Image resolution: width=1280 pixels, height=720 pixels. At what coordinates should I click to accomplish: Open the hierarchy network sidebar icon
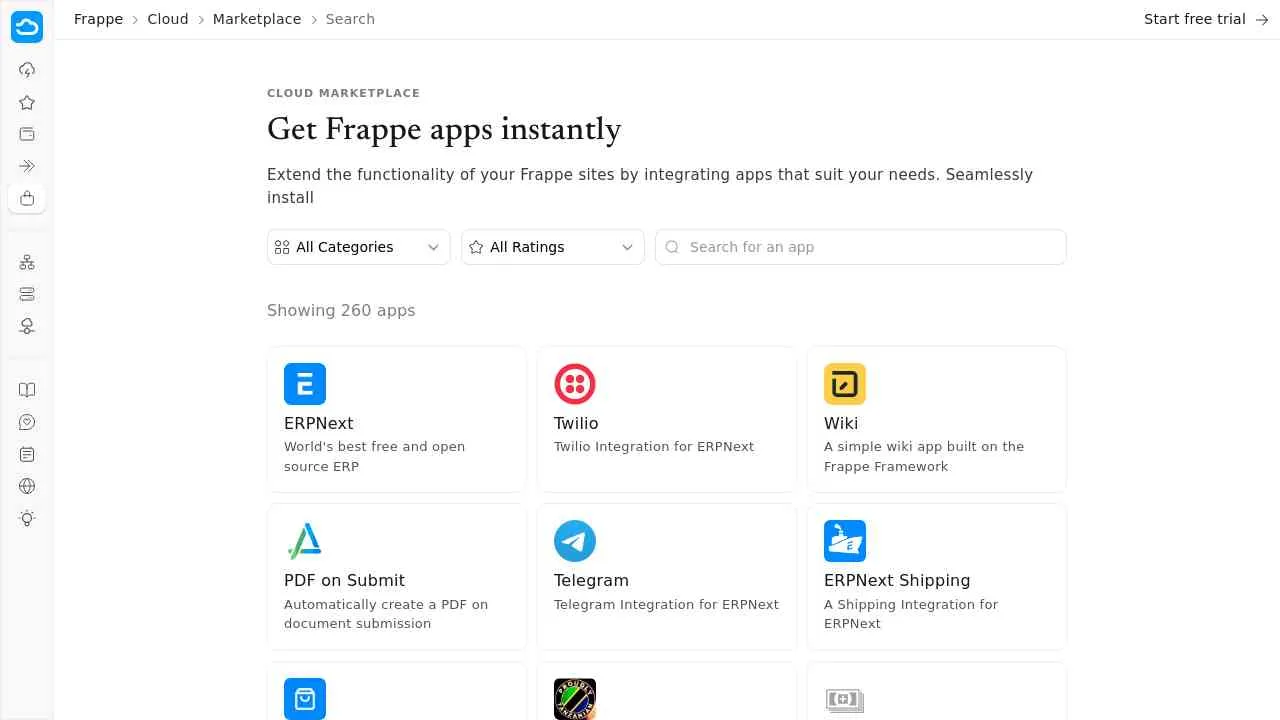click(x=27, y=262)
